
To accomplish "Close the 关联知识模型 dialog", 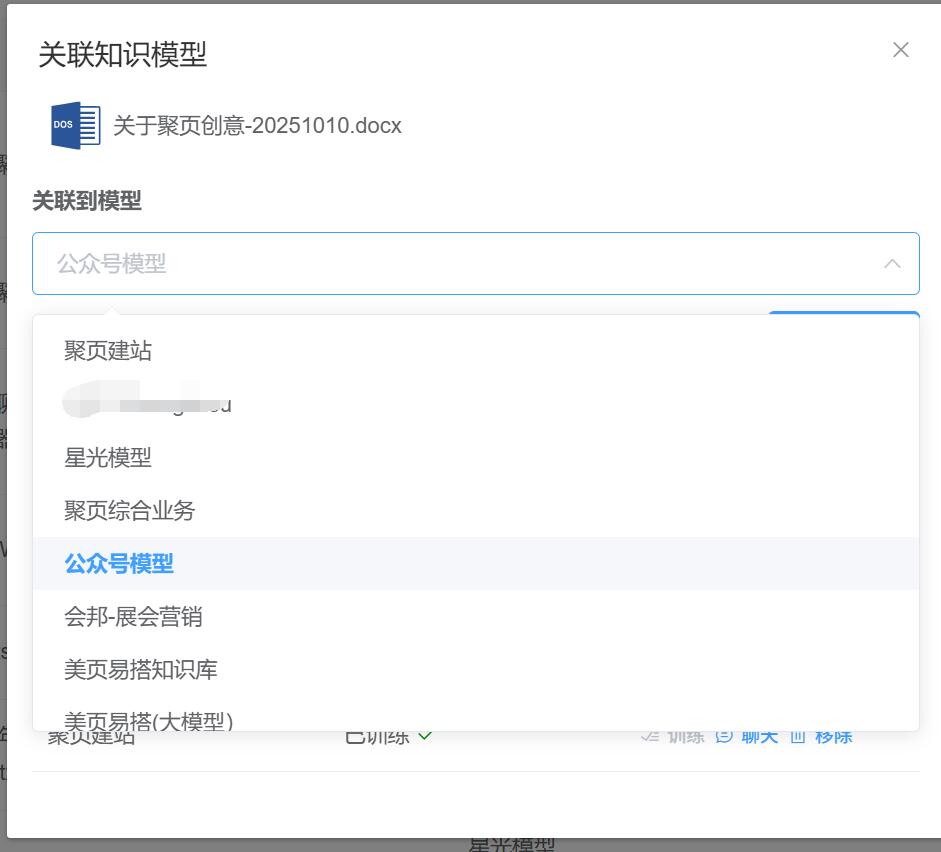I will point(900,50).
